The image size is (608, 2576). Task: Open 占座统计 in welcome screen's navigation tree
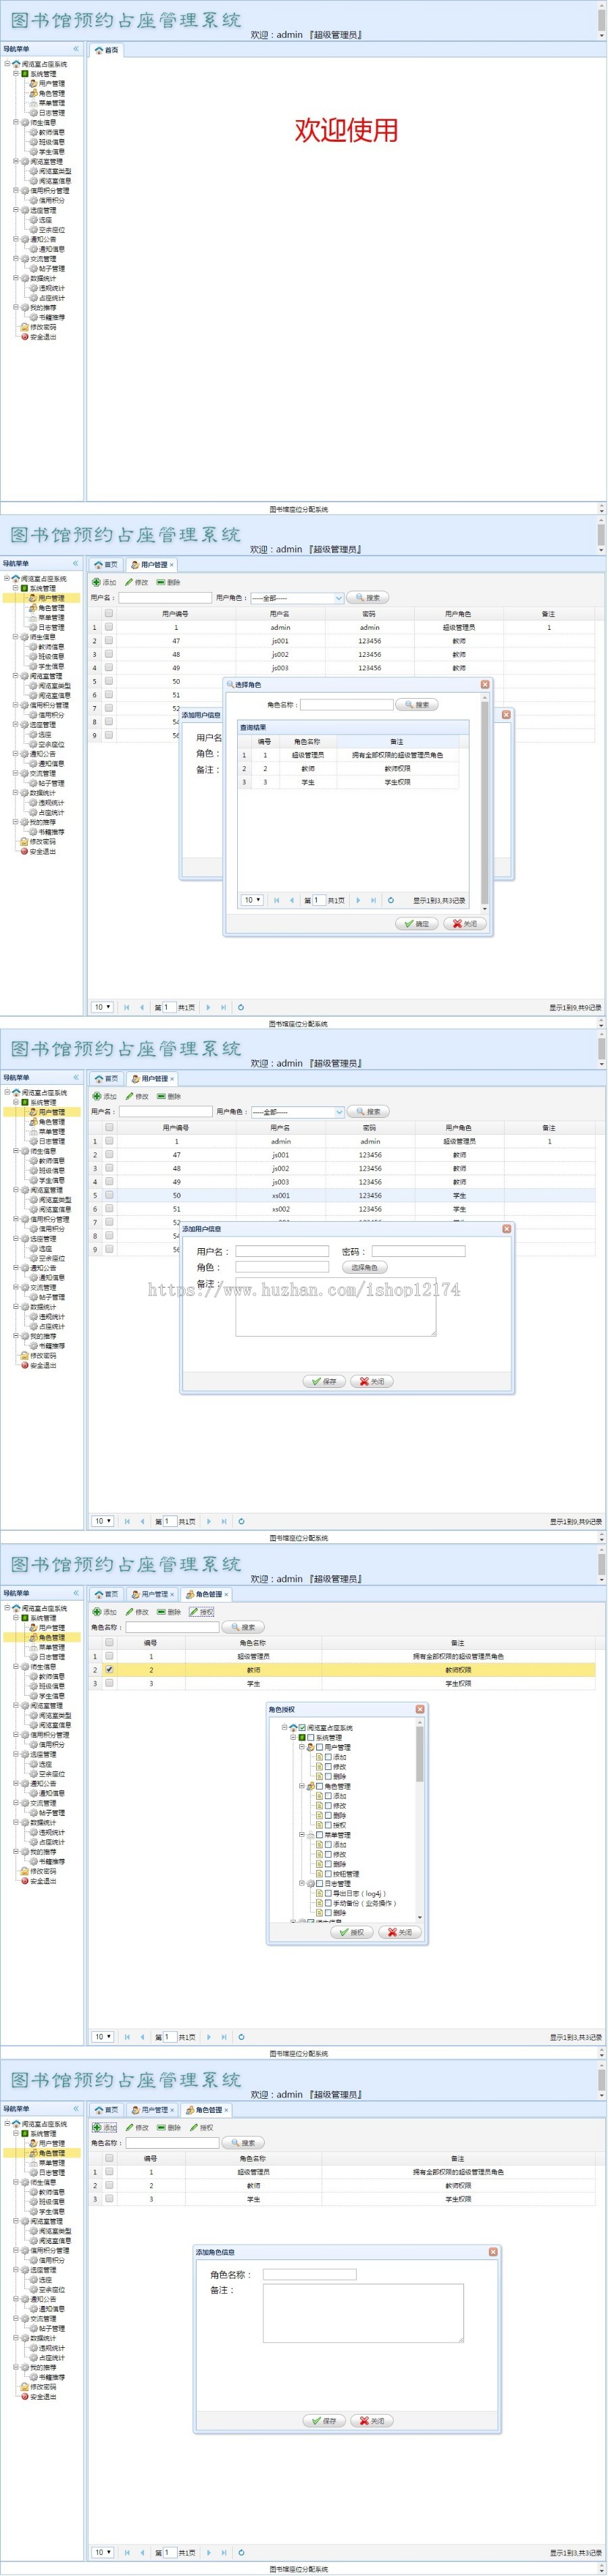(52, 298)
